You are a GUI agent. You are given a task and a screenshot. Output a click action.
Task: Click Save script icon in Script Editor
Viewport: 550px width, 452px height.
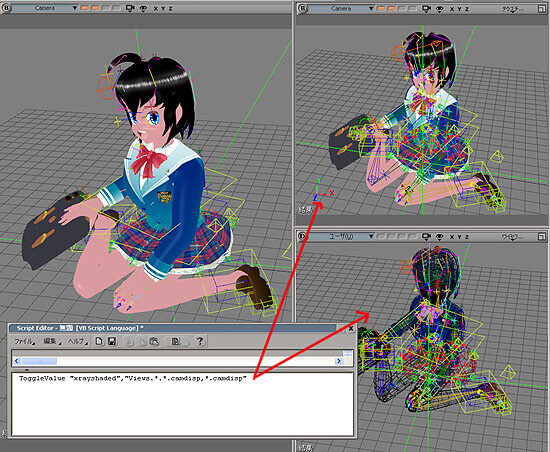point(112,341)
